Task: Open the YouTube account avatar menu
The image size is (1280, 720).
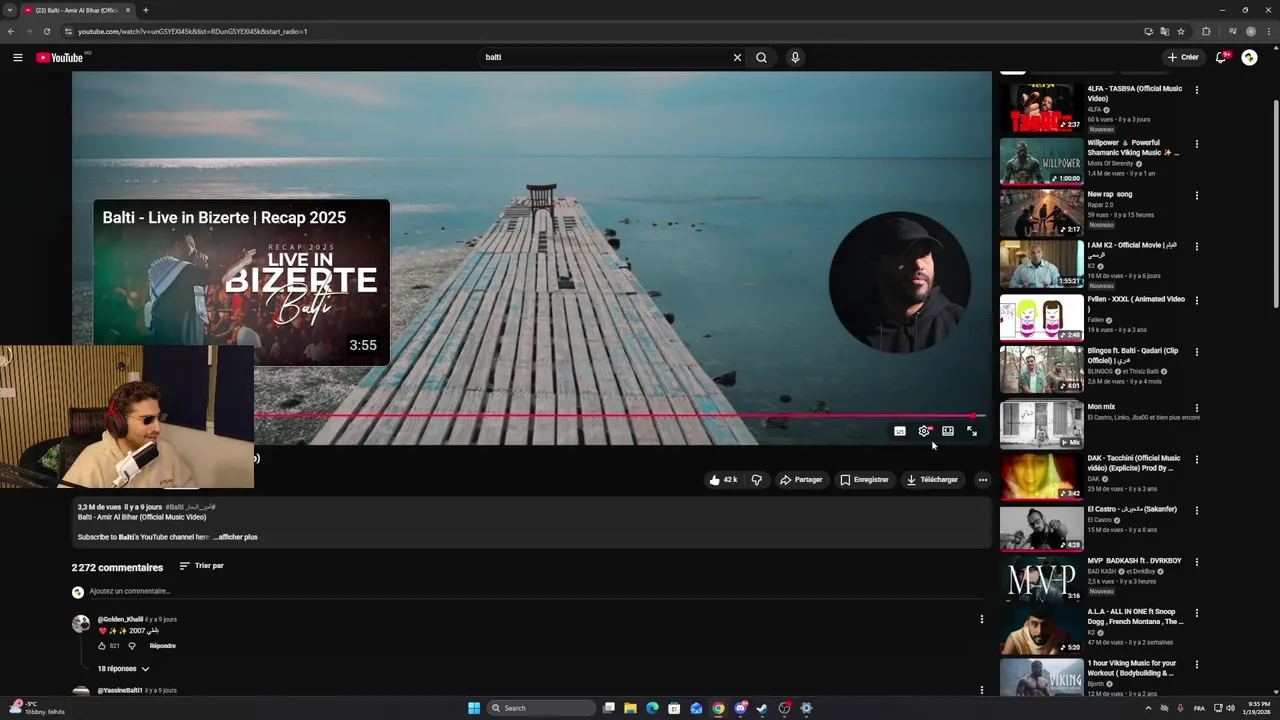Action: coord(1249,57)
